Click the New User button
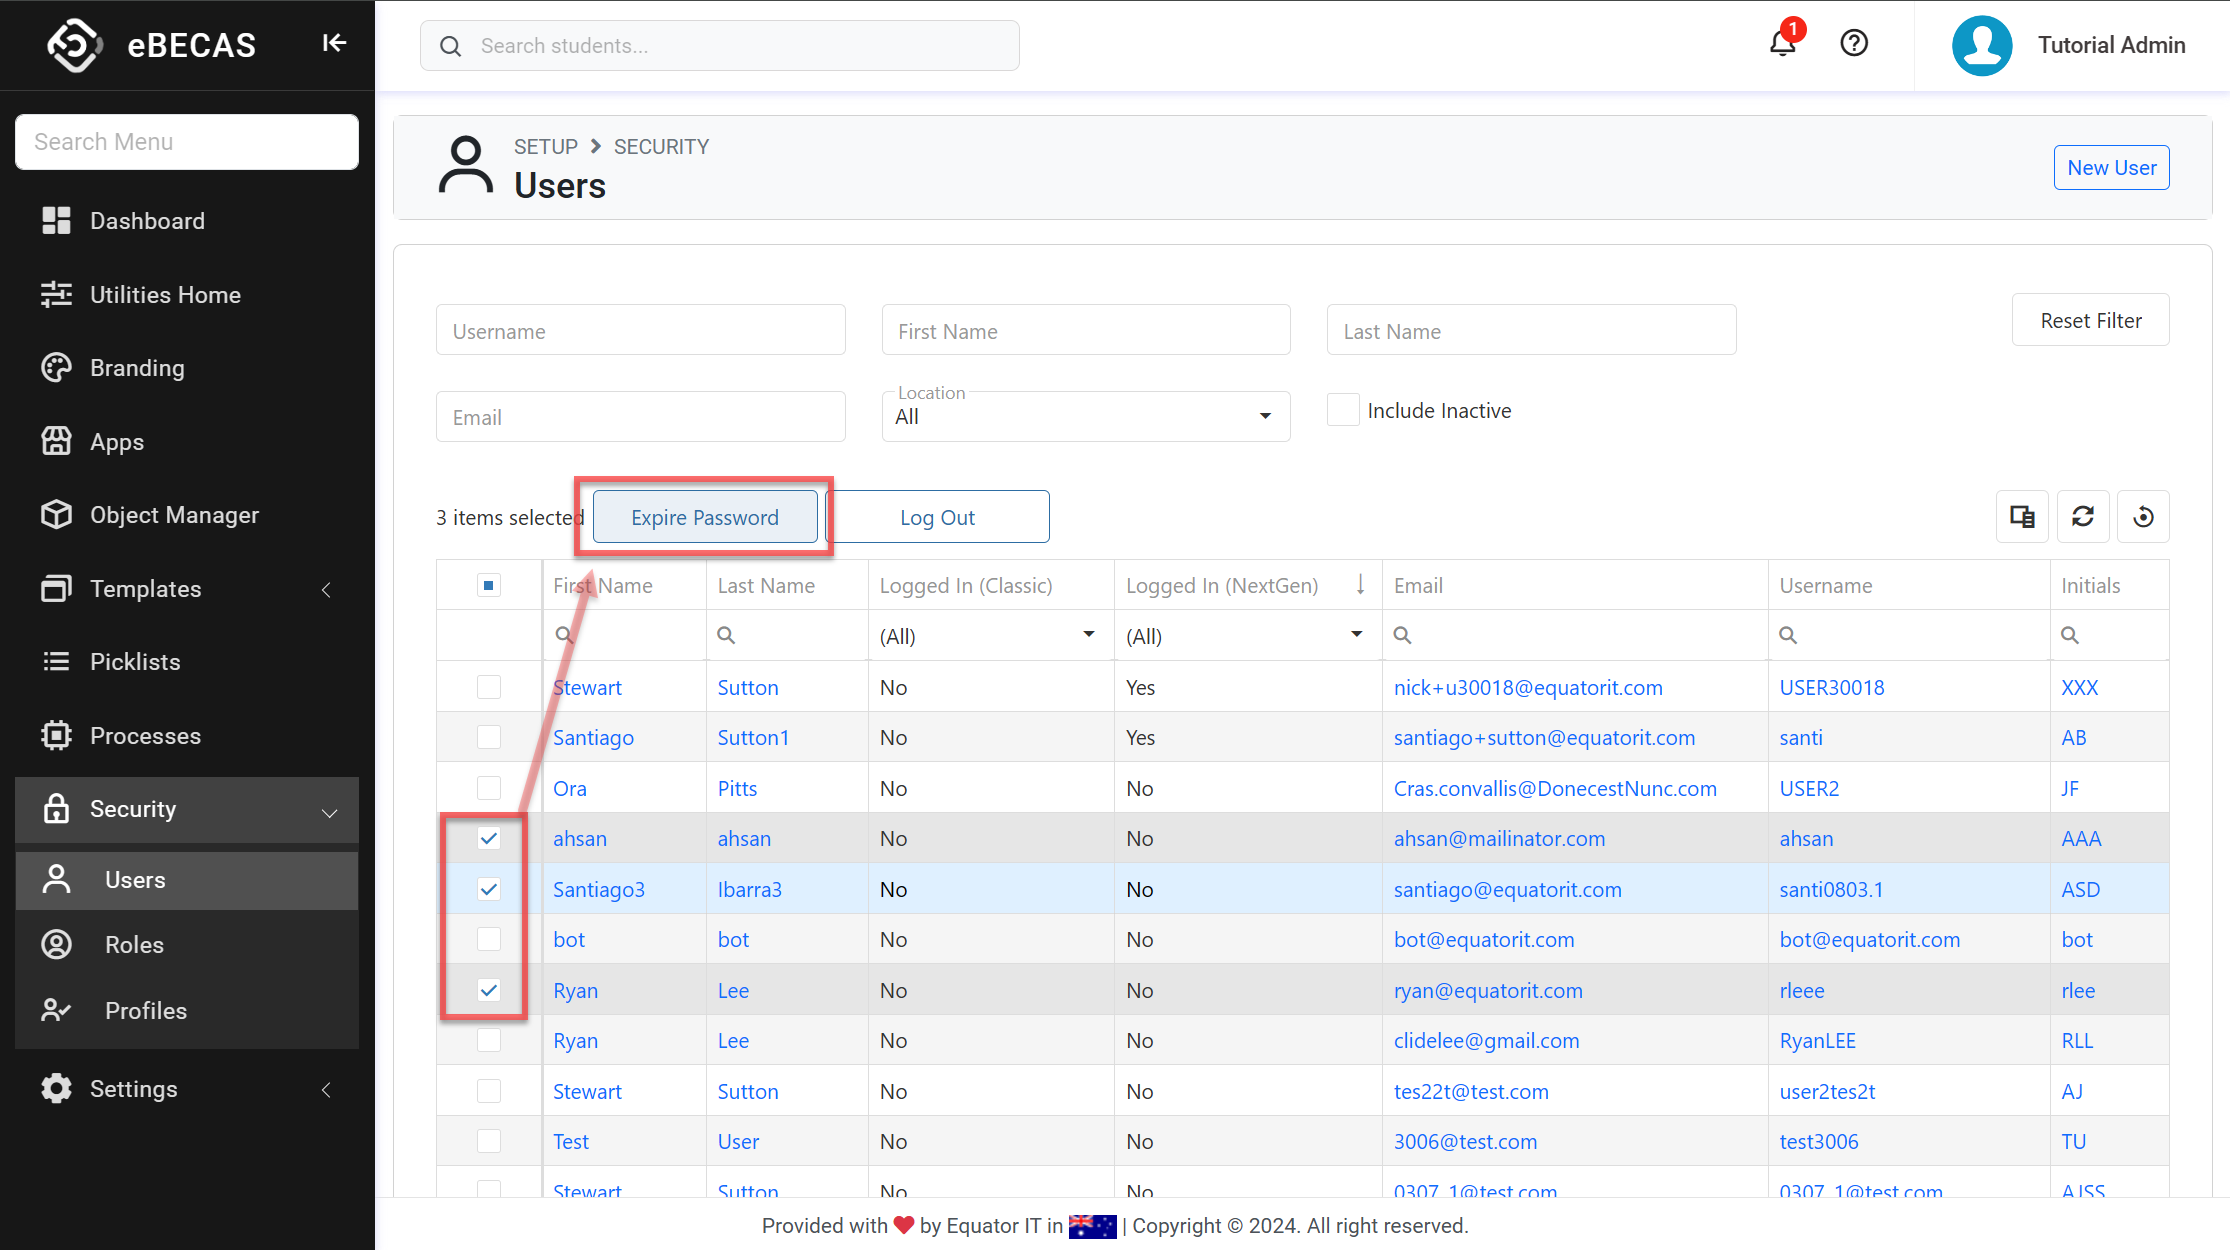This screenshot has height=1250, width=2230. tap(2111, 167)
